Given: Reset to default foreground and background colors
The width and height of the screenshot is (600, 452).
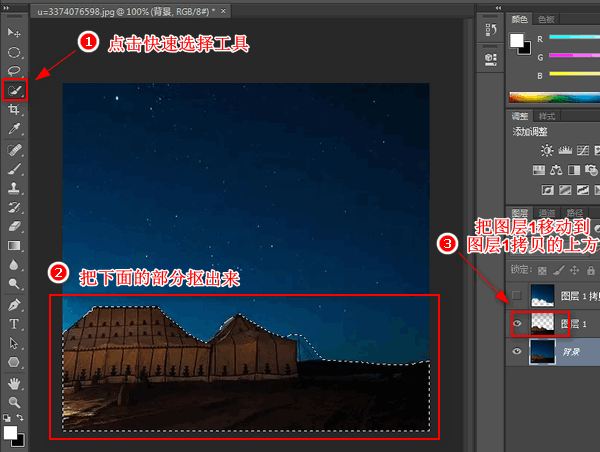Looking at the screenshot, I should point(7,418).
